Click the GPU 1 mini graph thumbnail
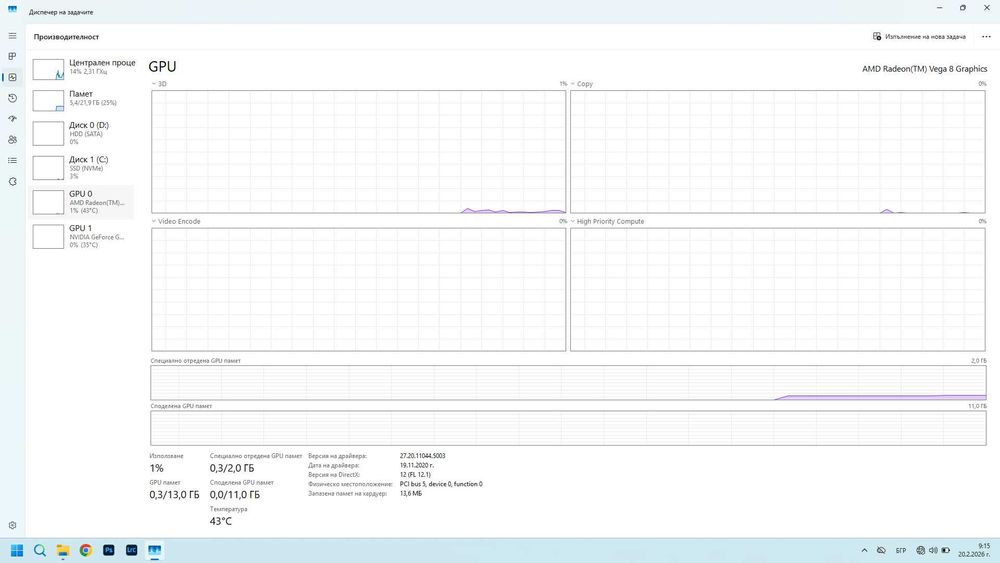Image resolution: width=1000 pixels, height=563 pixels. tap(48, 237)
